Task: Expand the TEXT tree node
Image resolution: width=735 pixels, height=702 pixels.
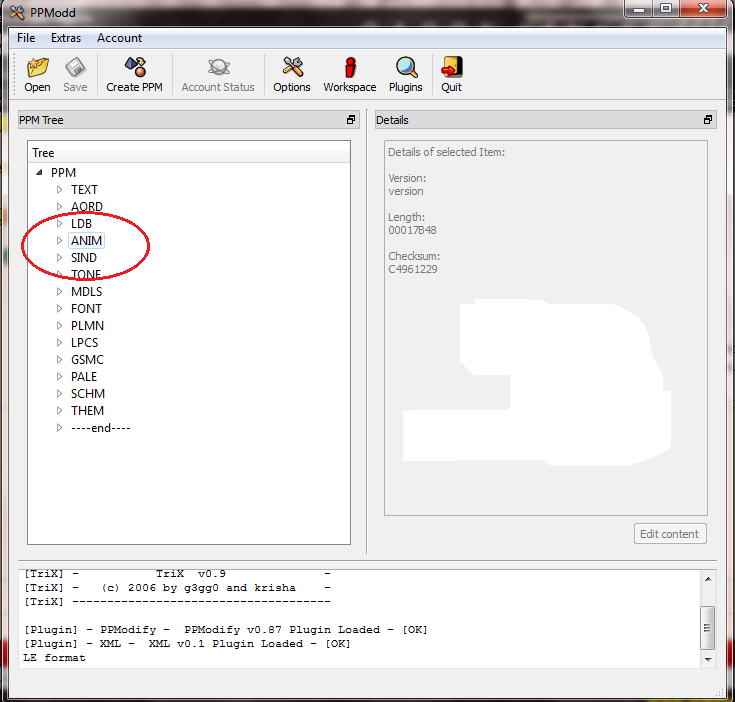Action: [60, 189]
